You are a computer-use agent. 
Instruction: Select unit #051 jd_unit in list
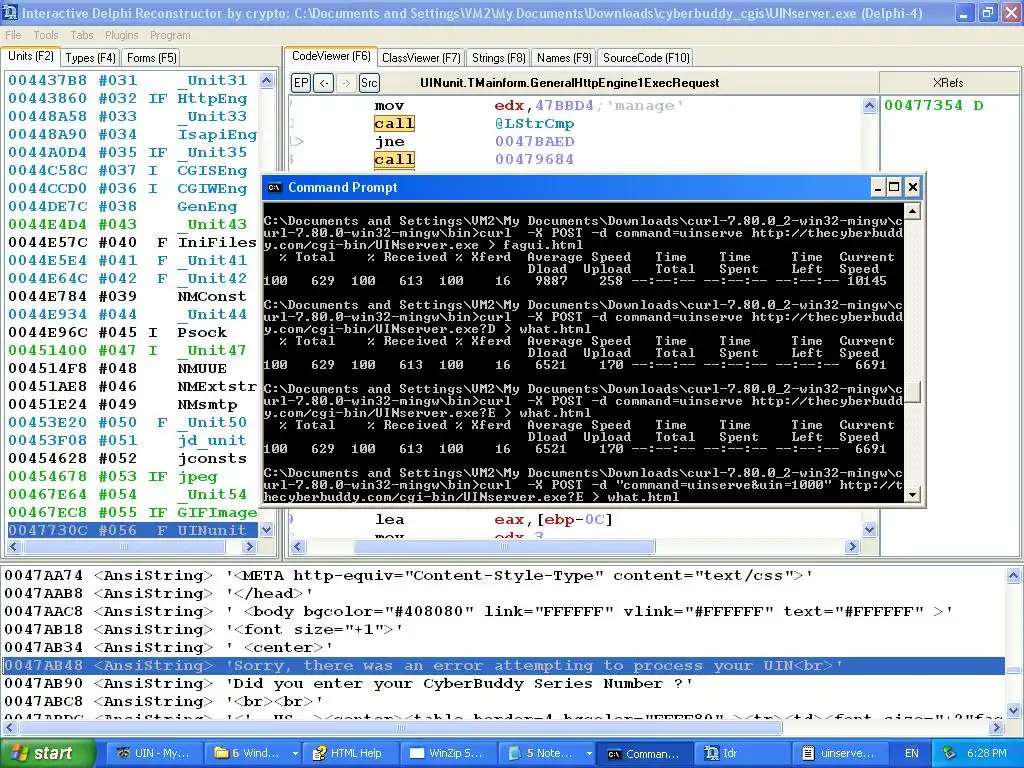pyautogui.click(x=133, y=440)
